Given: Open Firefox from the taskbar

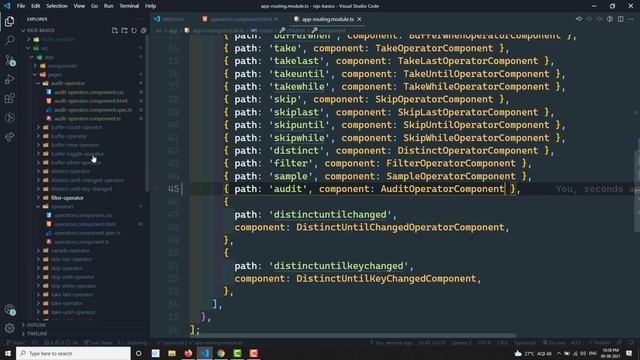Looking at the screenshot, I should coord(188,353).
